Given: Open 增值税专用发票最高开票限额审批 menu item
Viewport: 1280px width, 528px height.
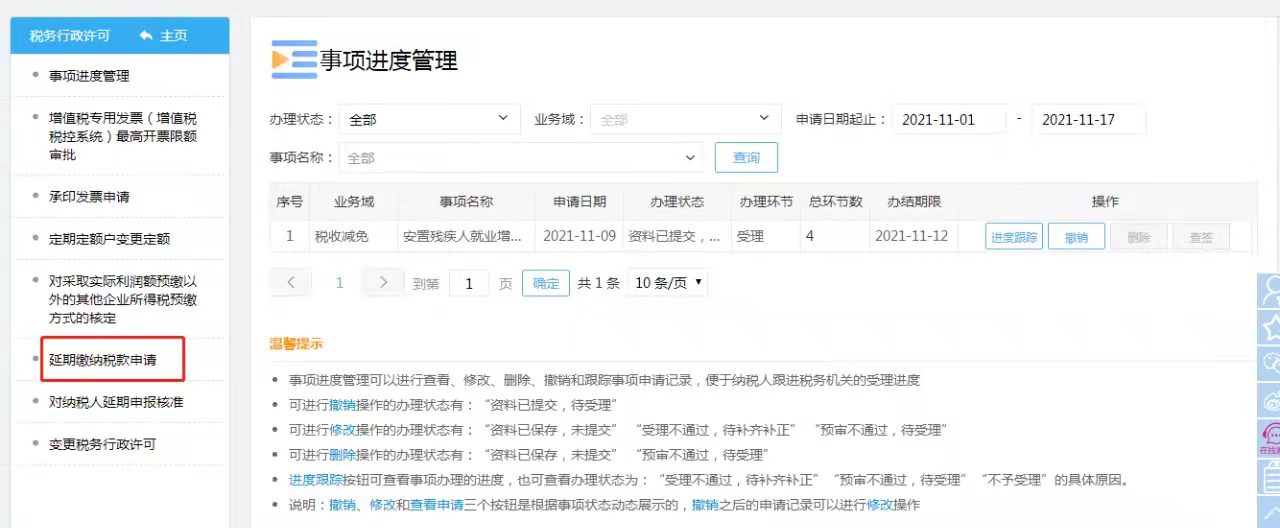Looking at the screenshot, I should click(123, 137).
